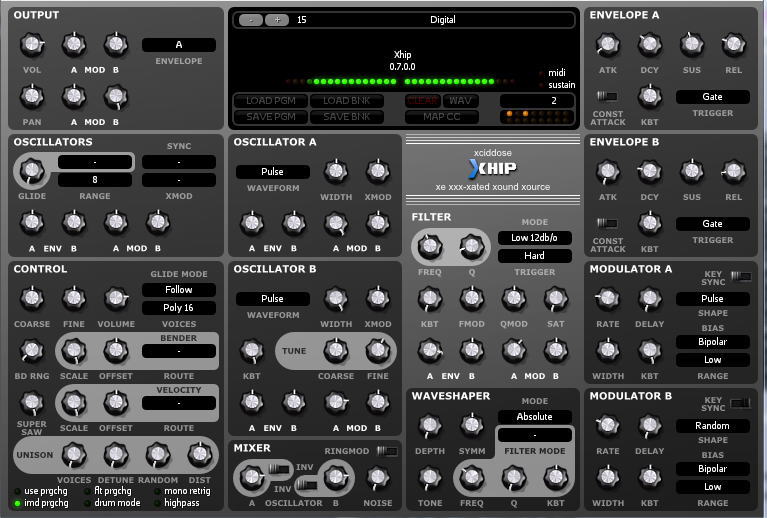Click the WAV button

tap(460, 101)
